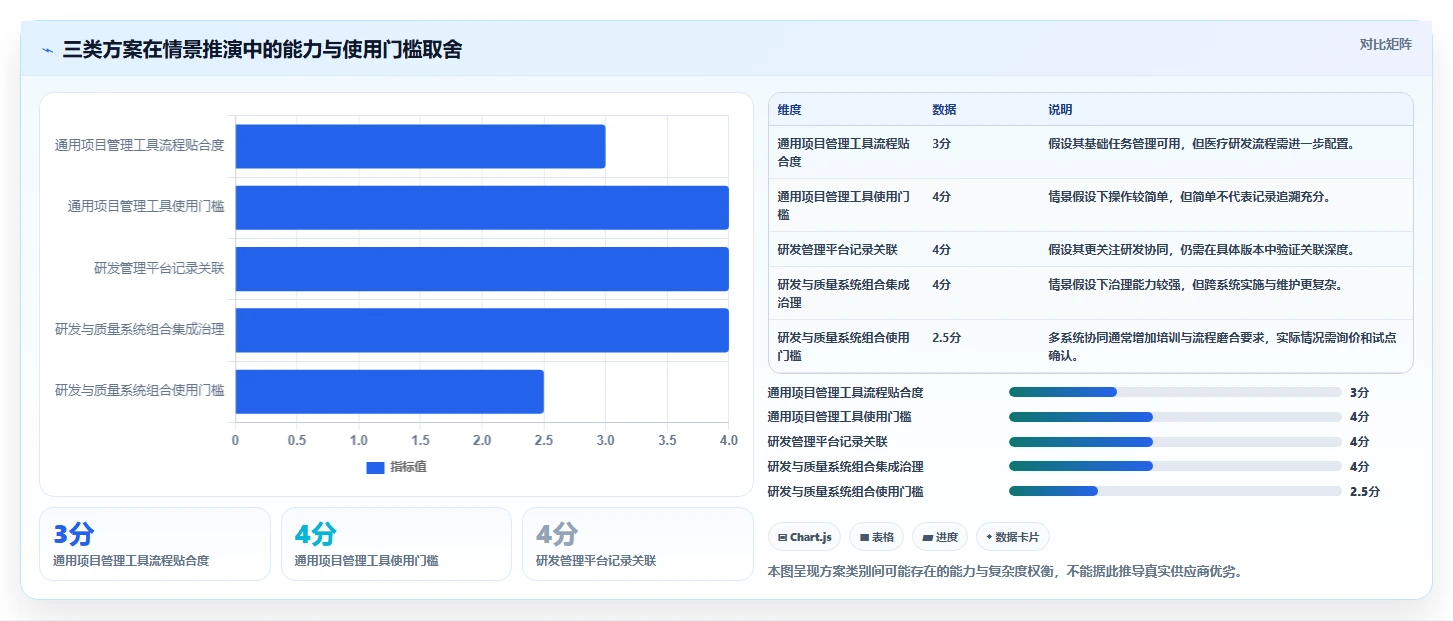Select the Chart.js chip
The width and height of the screenshot is (1453, 621).
(805, 537)
